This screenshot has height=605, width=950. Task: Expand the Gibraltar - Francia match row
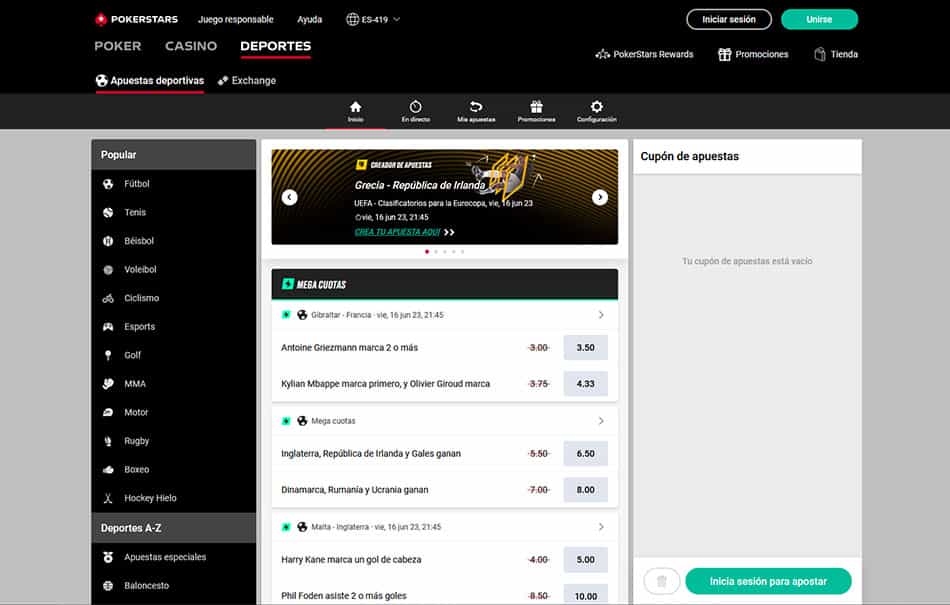(445, 315)
